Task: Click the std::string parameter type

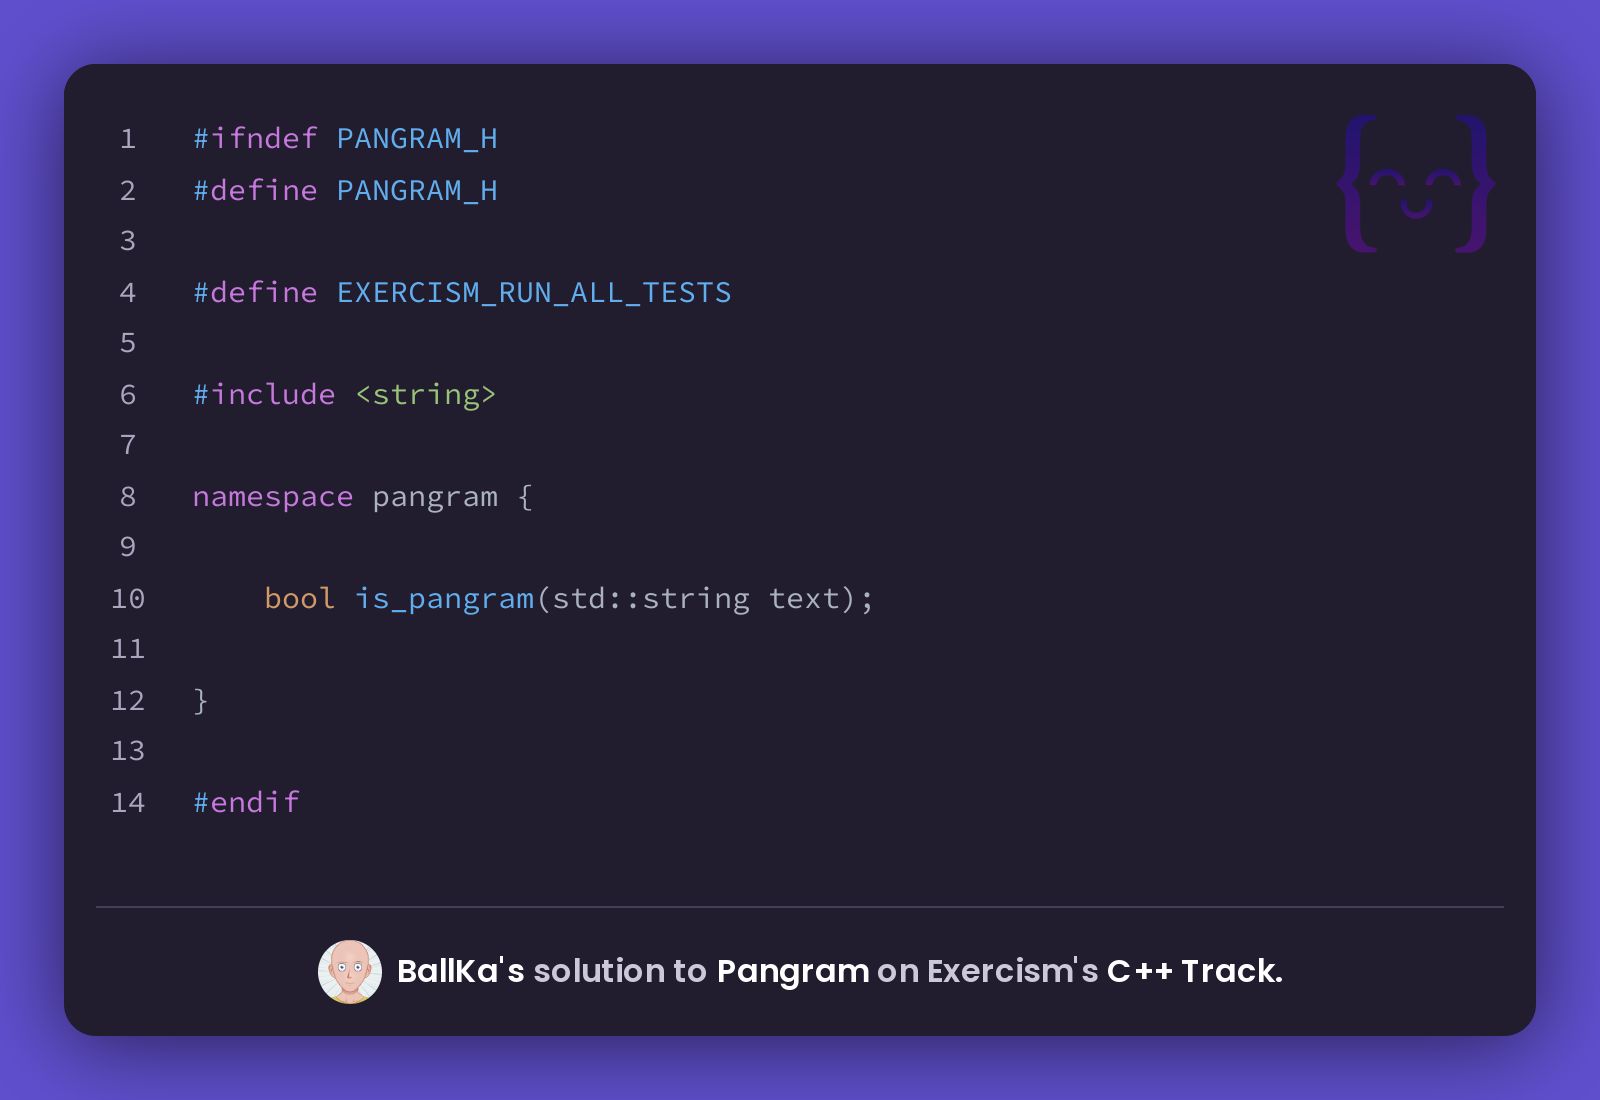Action: (x=651, y=600)
